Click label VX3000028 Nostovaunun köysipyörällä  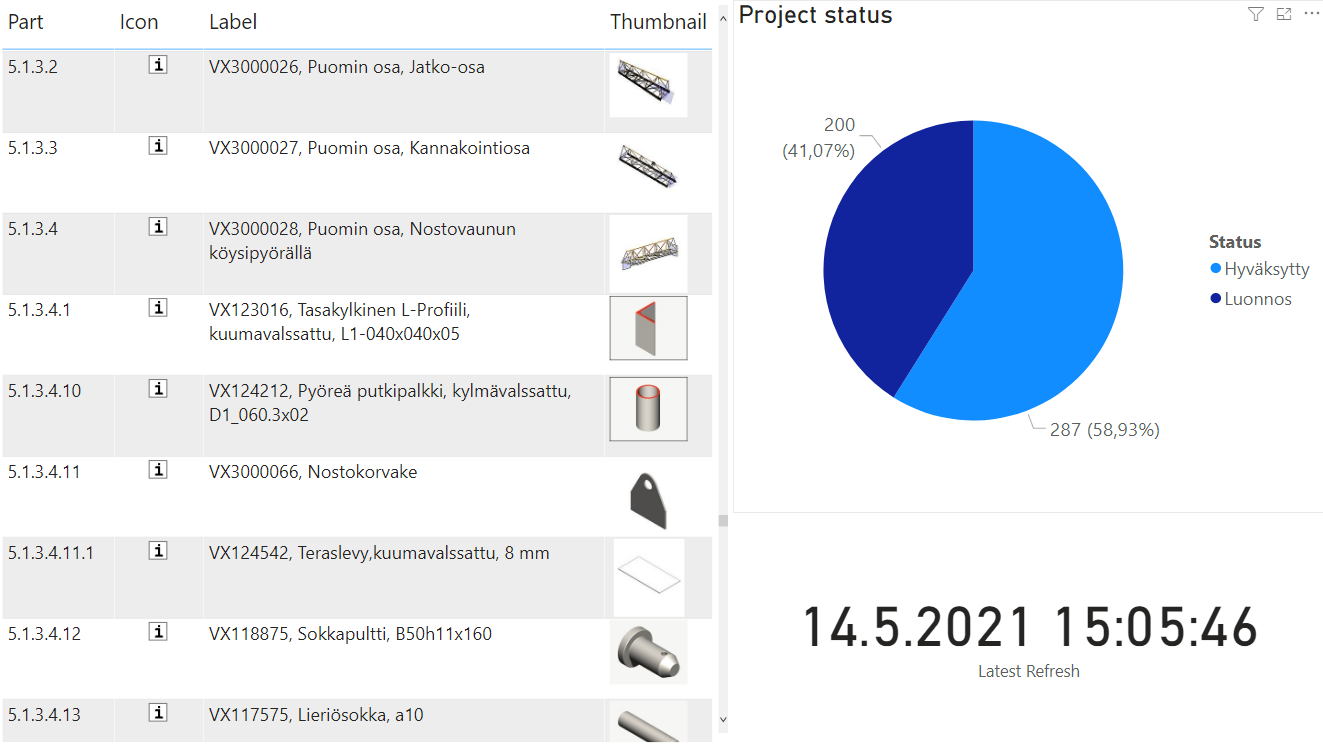click(362, 241)
